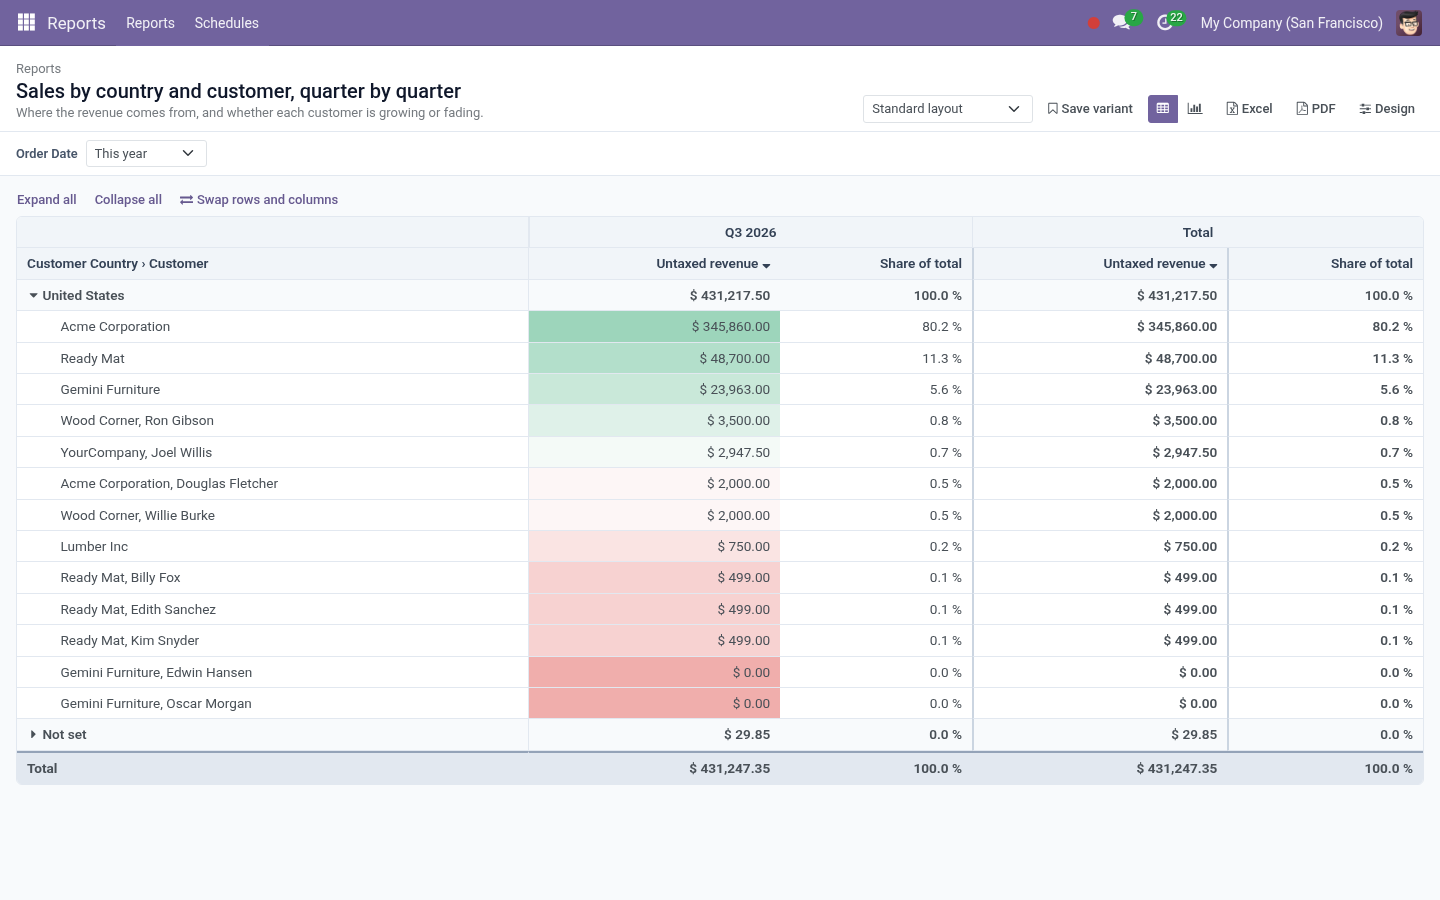Screen dimensions: 1440x900
Task: Select Wood Corner, Willie Burke row
Action: point(720,516)
